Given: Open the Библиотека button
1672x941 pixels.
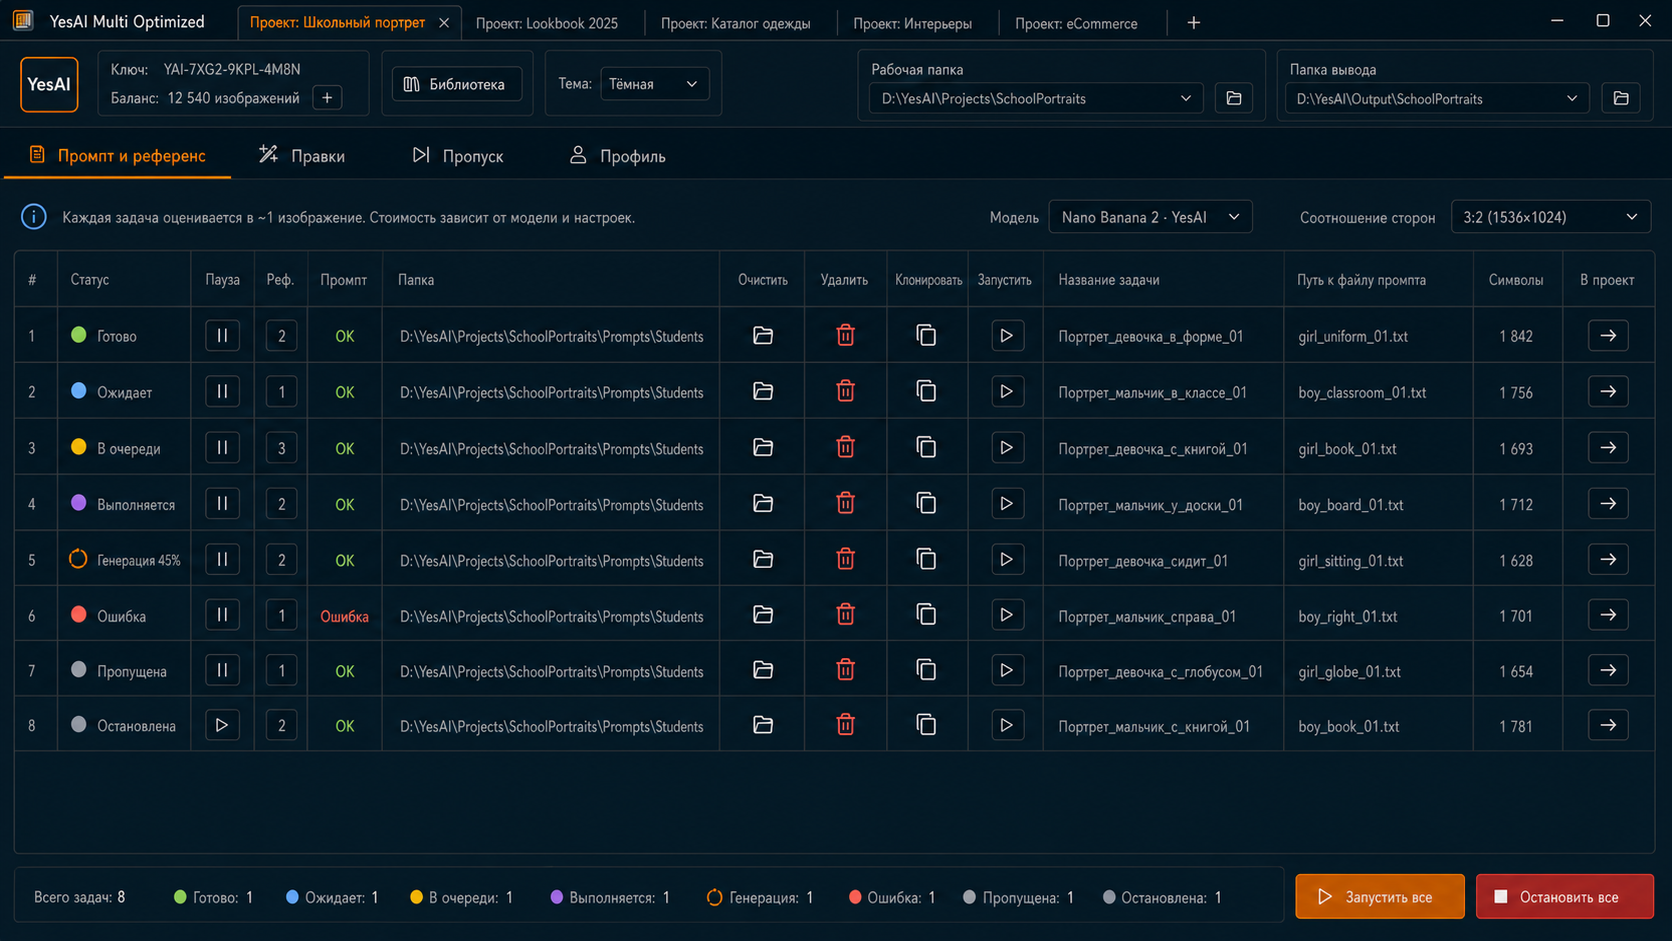Looking at the screenshot, I should (x=457, y=84).
